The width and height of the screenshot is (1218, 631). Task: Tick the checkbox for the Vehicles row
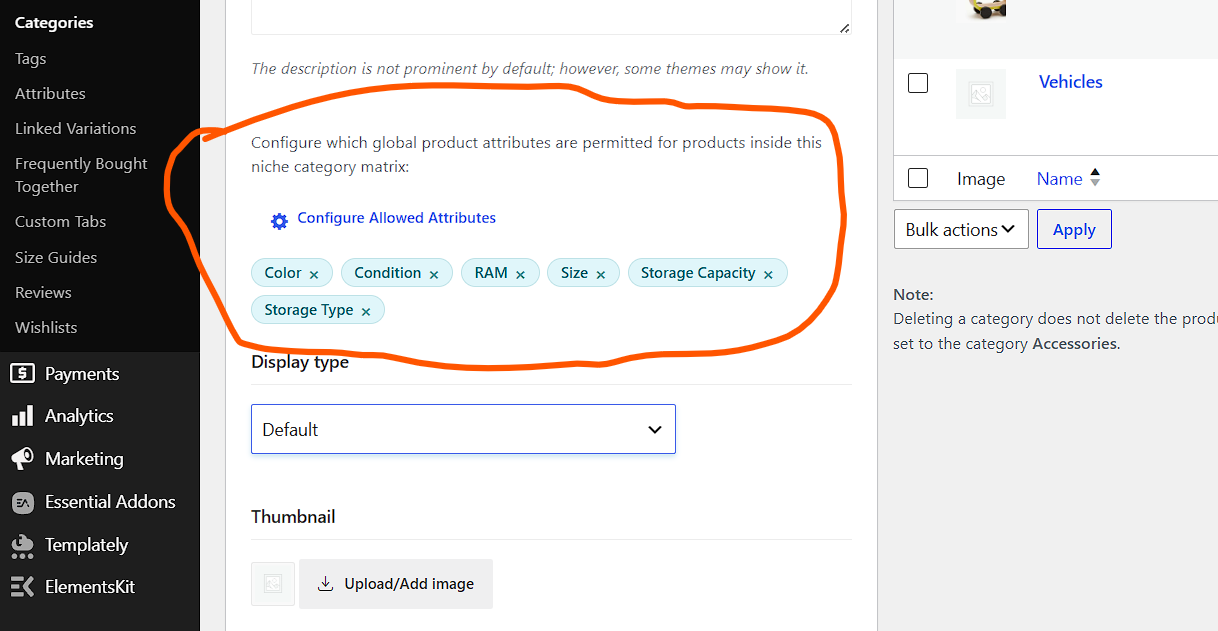coord(918,83)
